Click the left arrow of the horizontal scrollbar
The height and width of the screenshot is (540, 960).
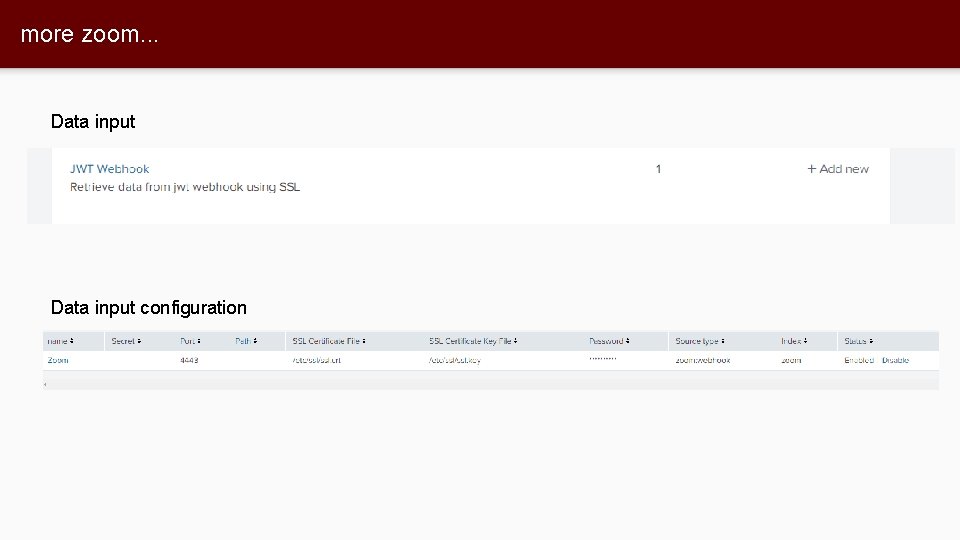[45, 384]
